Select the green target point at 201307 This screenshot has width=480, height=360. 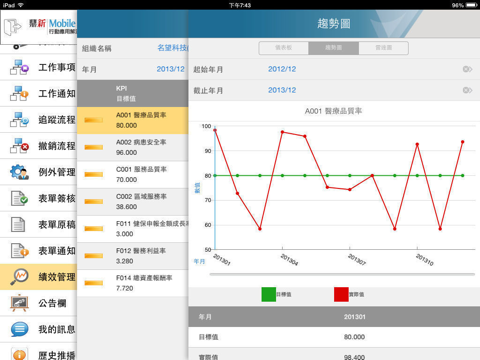(350, 175)
